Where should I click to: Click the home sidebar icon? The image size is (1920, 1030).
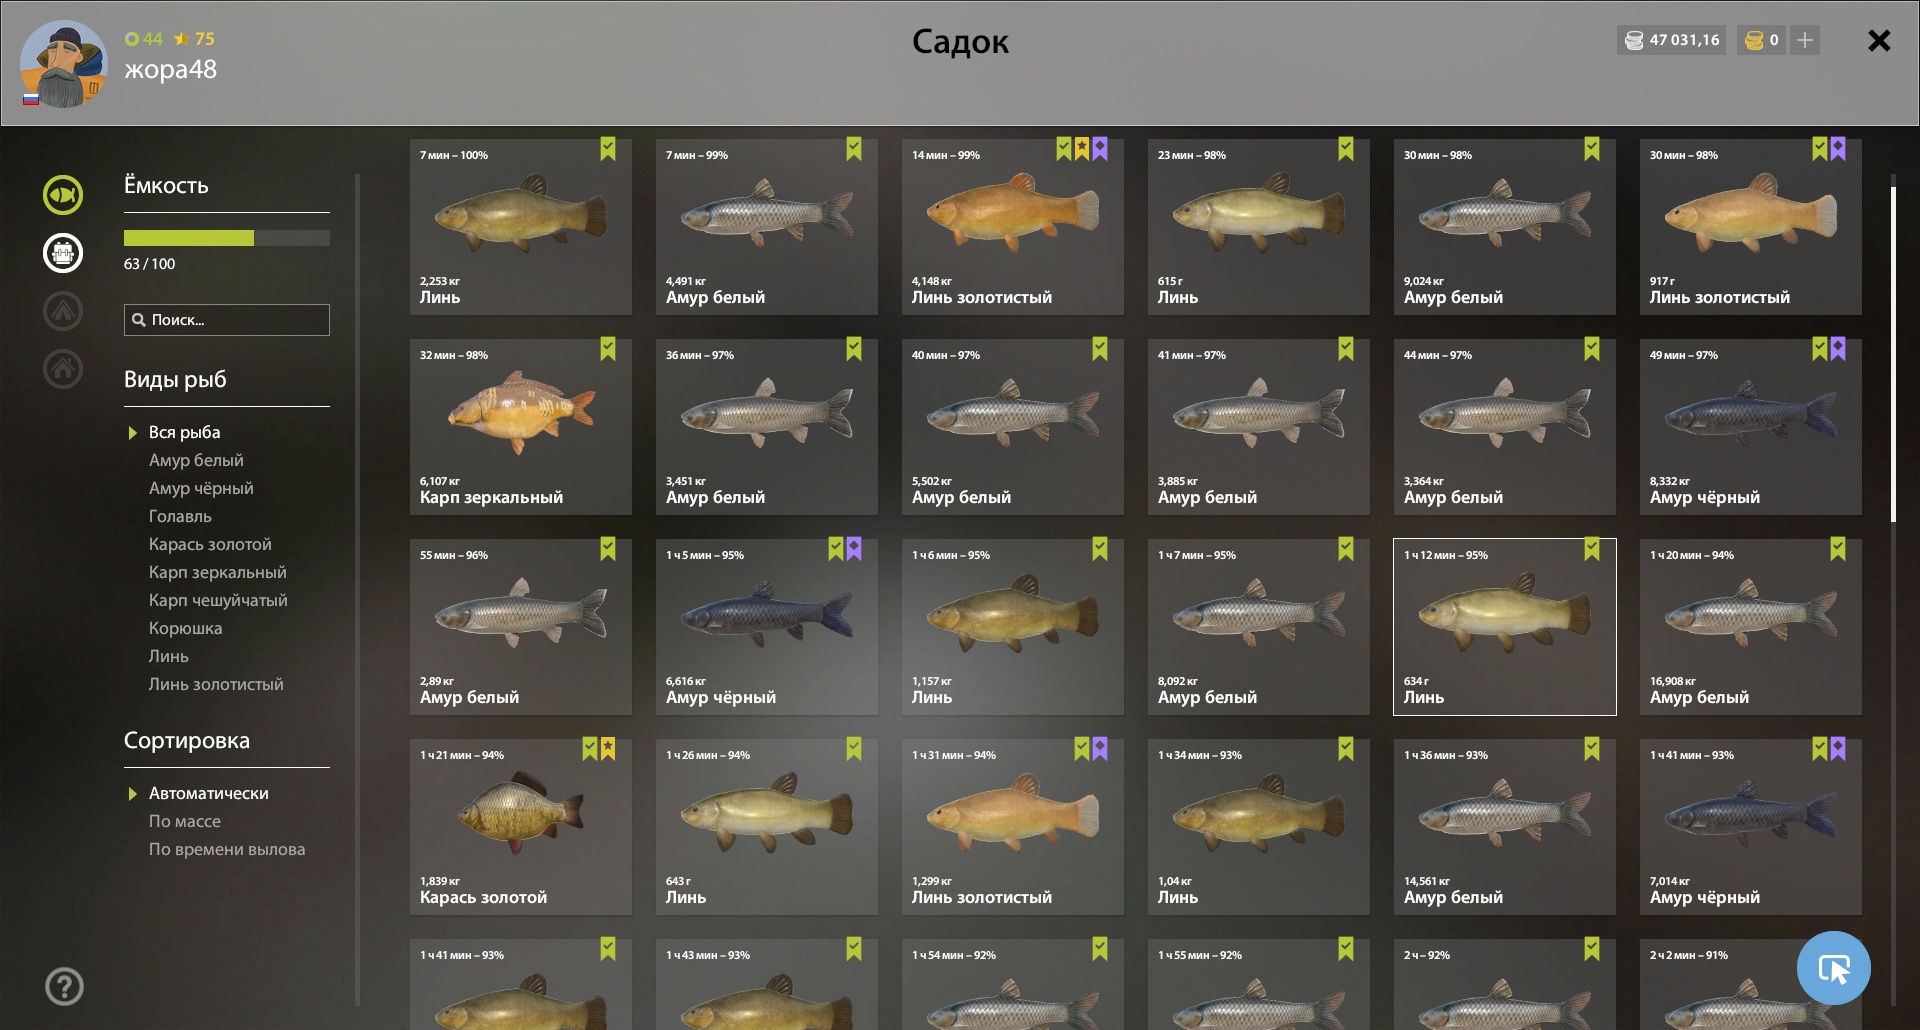(63, 369)
